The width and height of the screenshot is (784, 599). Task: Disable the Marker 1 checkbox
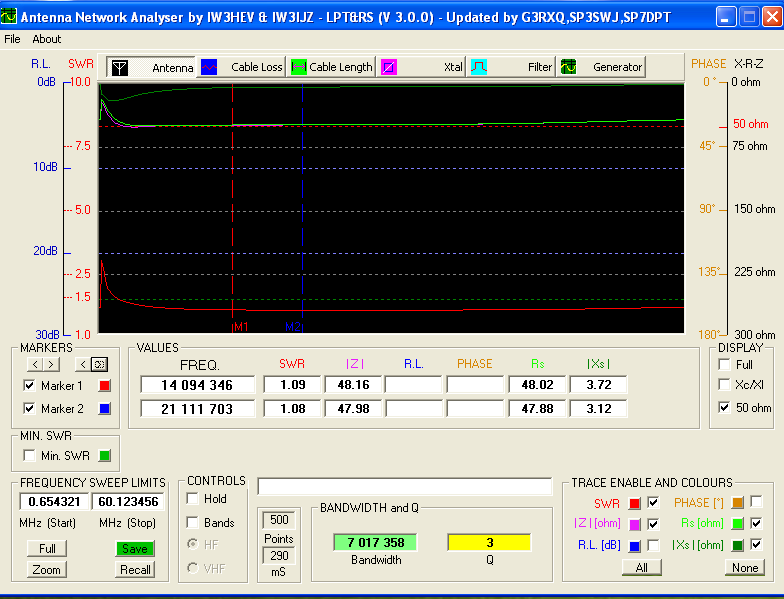pyautogui.click(x=29, y=386)
